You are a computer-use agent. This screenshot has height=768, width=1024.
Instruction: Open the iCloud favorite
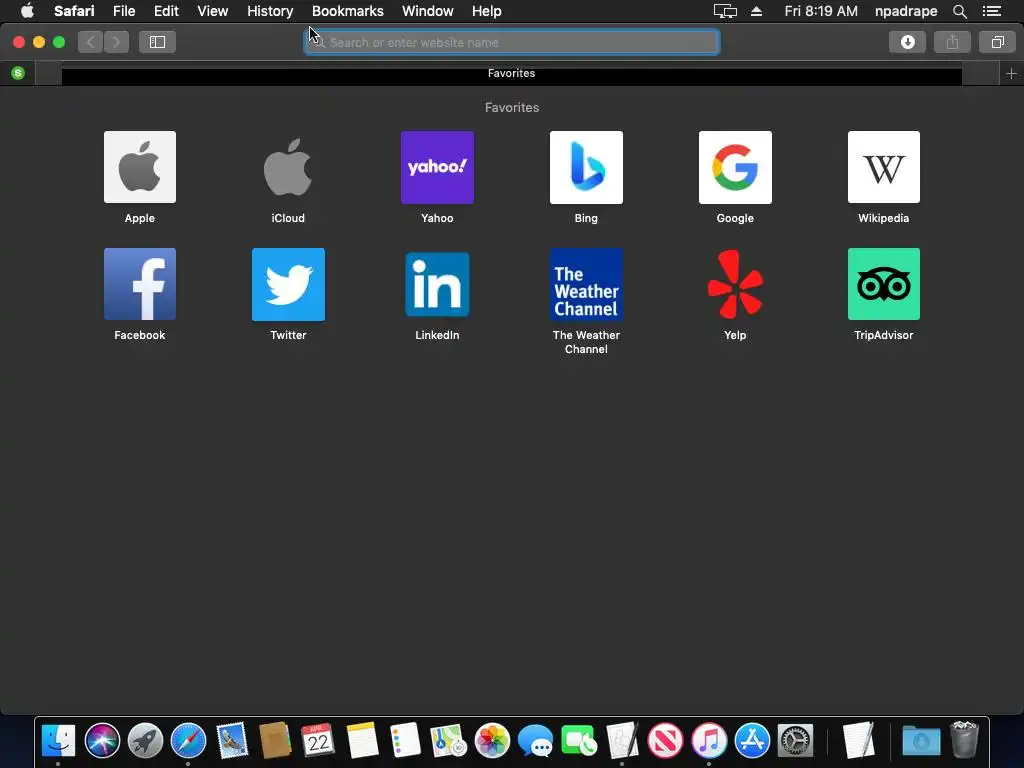(x=288, y=167)
